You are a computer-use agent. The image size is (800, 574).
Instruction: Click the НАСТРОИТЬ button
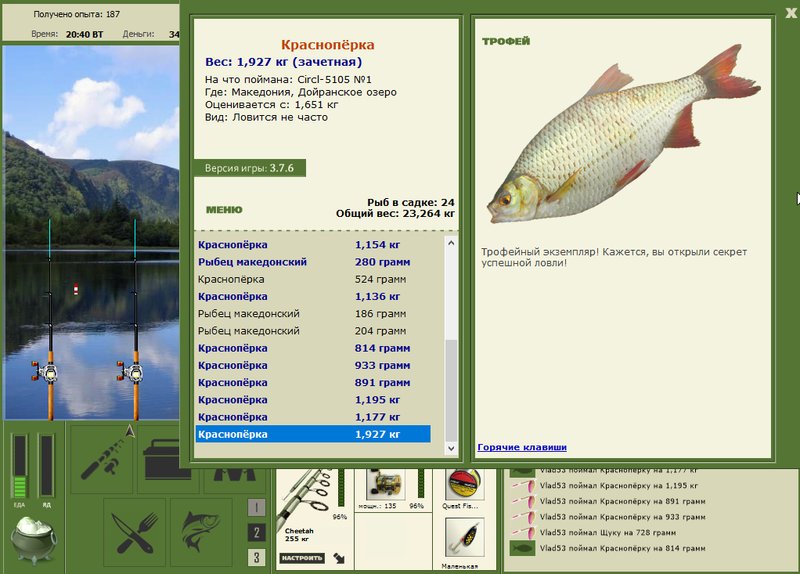(x=303, y=558)
